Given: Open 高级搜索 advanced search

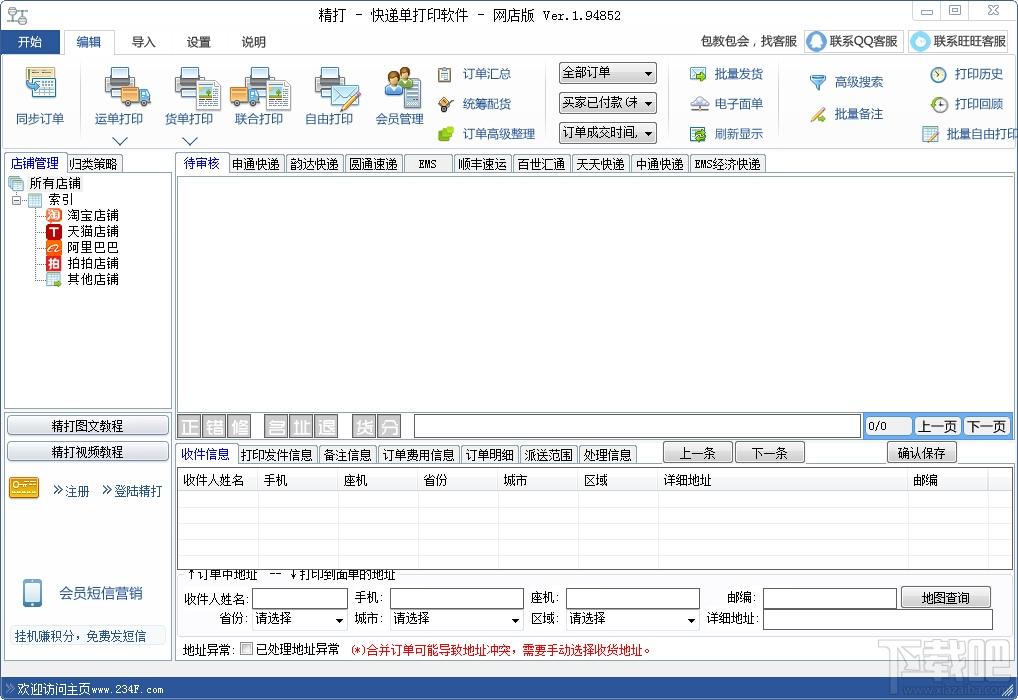Looking at the screenshot, I should point(847,82).
